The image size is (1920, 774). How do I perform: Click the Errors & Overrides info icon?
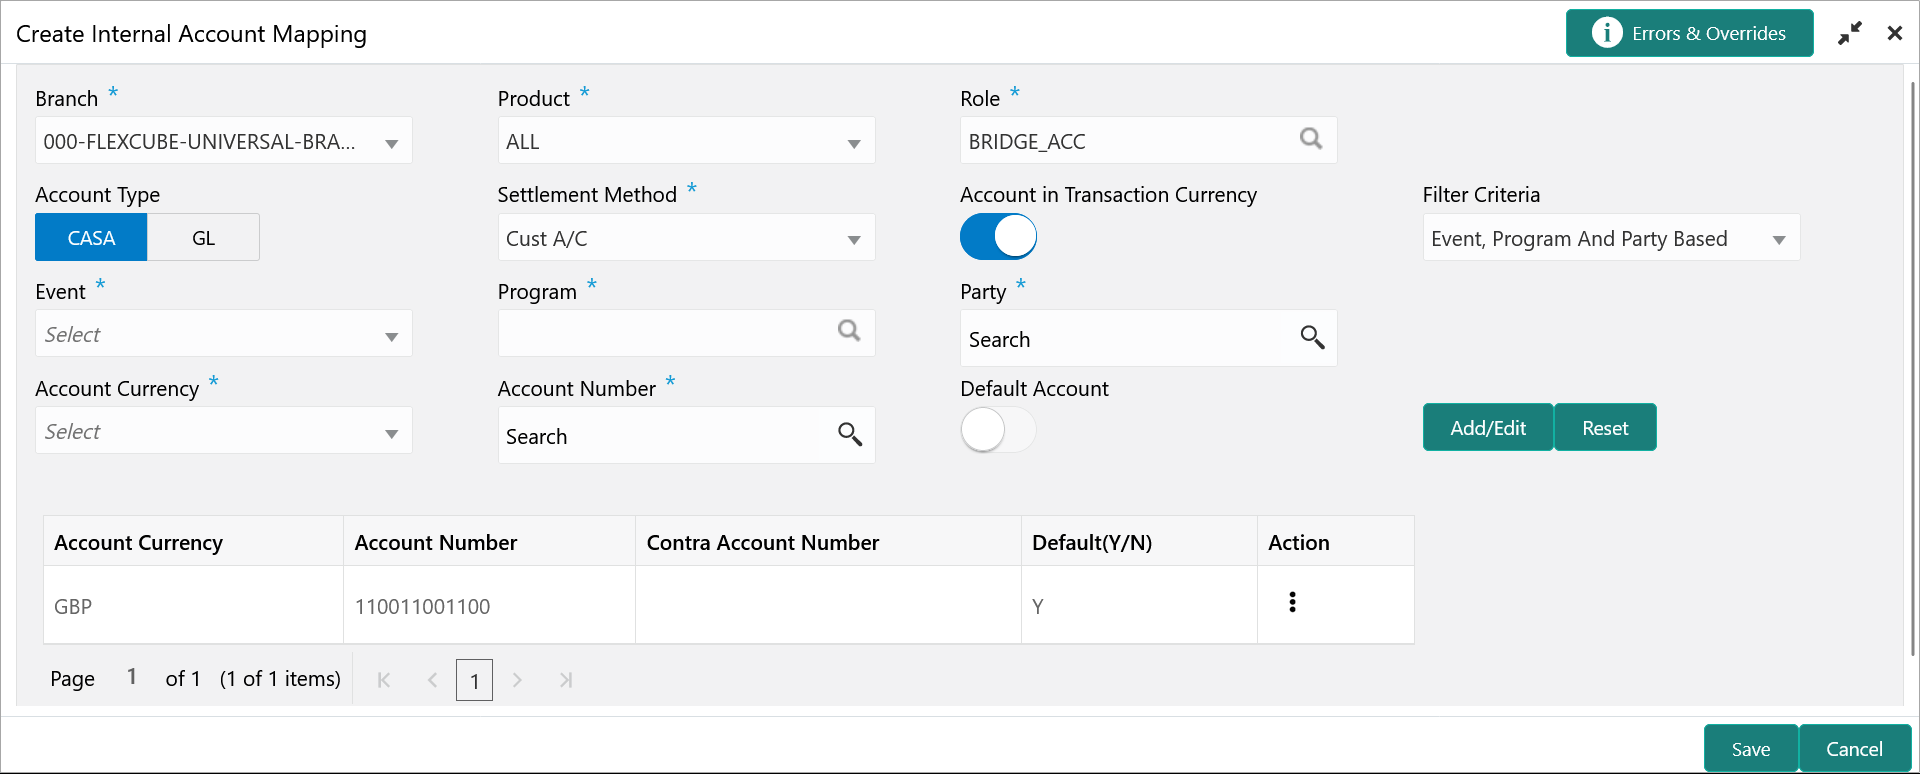1606,33
